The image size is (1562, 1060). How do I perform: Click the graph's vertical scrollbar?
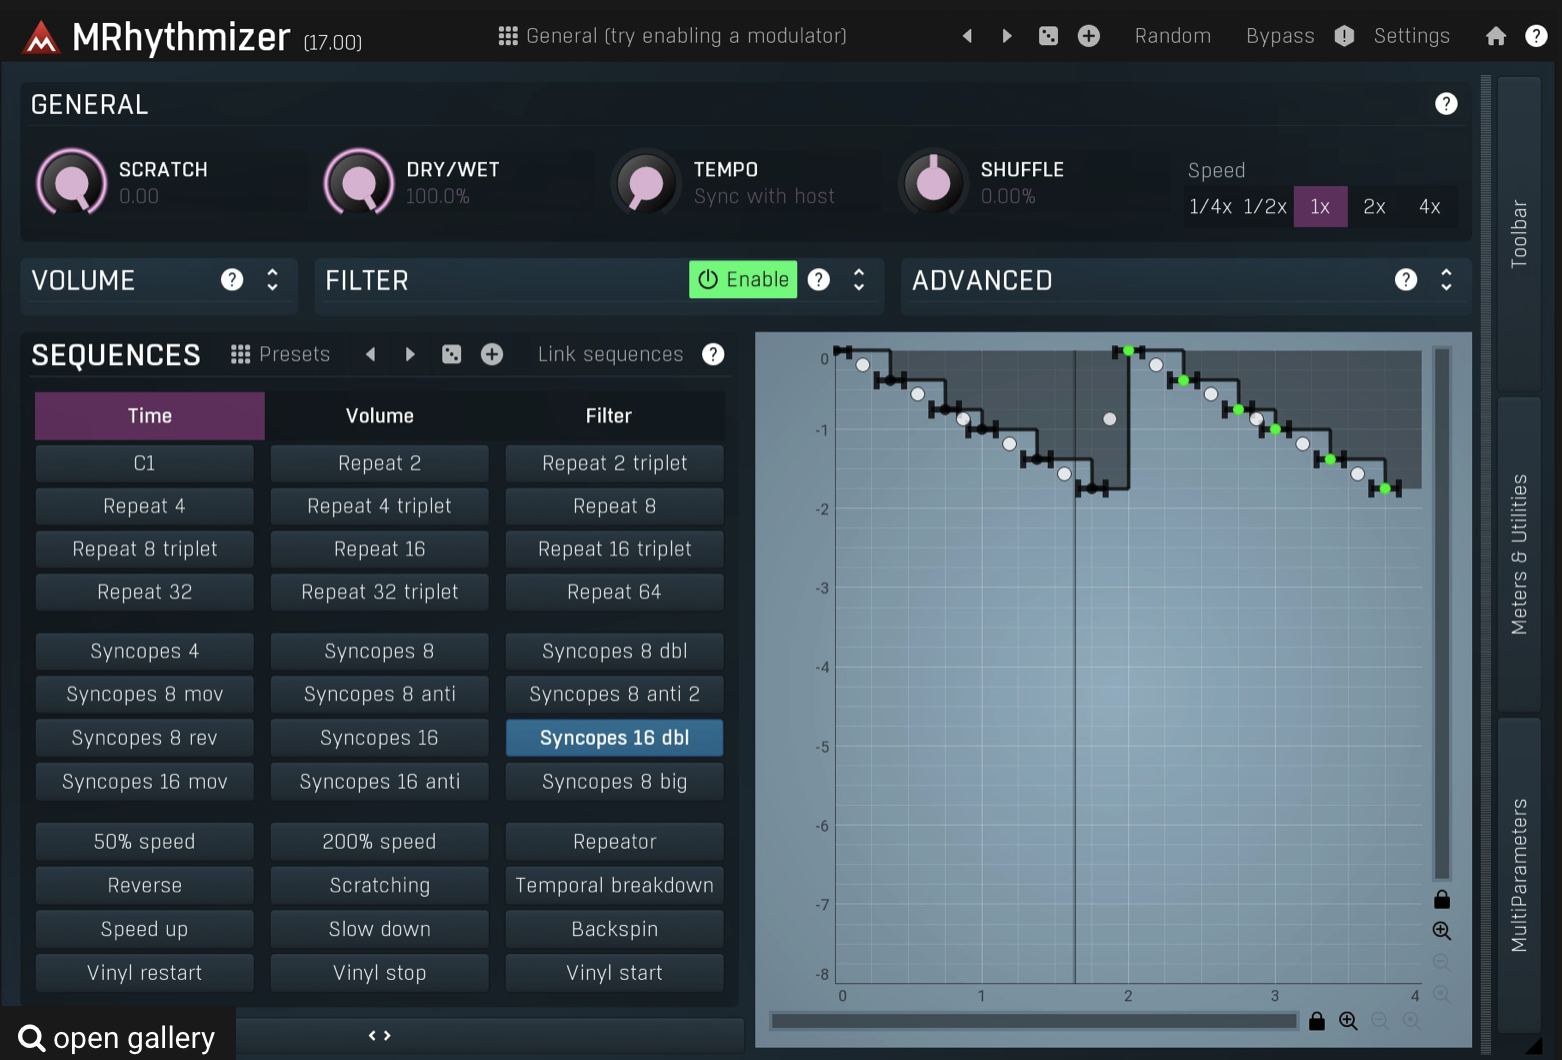point(1442,614)
